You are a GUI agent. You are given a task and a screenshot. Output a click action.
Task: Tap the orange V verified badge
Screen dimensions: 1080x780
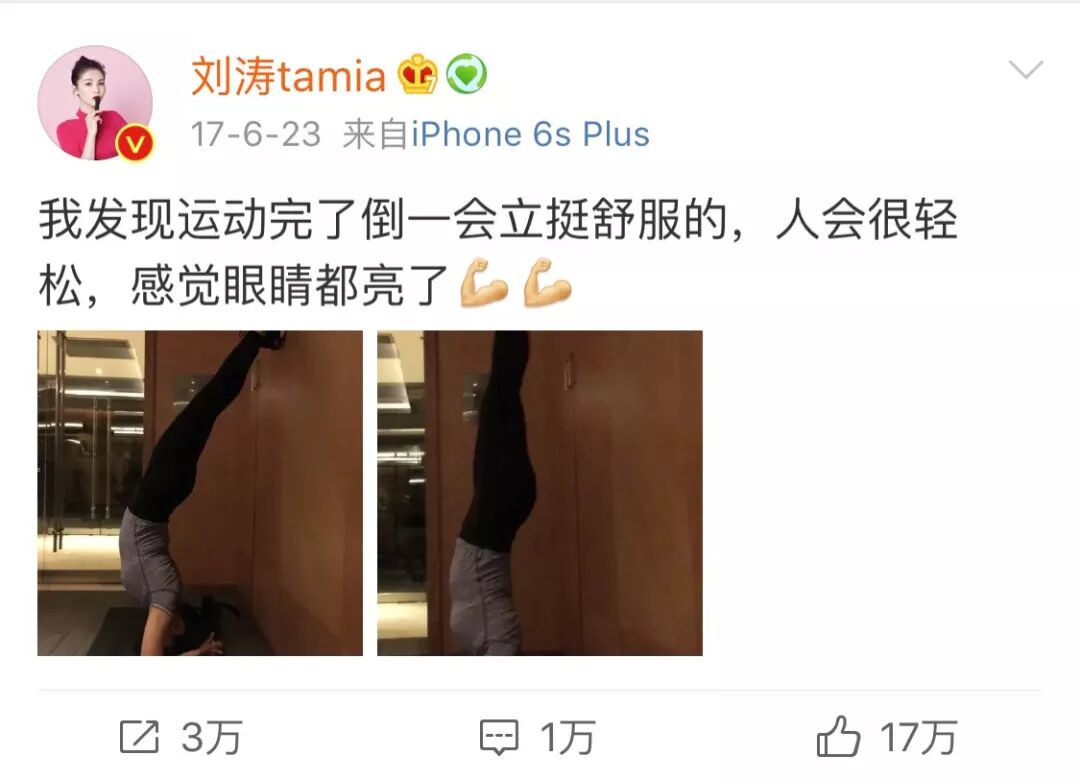pyautogui.click(x=136, y=143)
